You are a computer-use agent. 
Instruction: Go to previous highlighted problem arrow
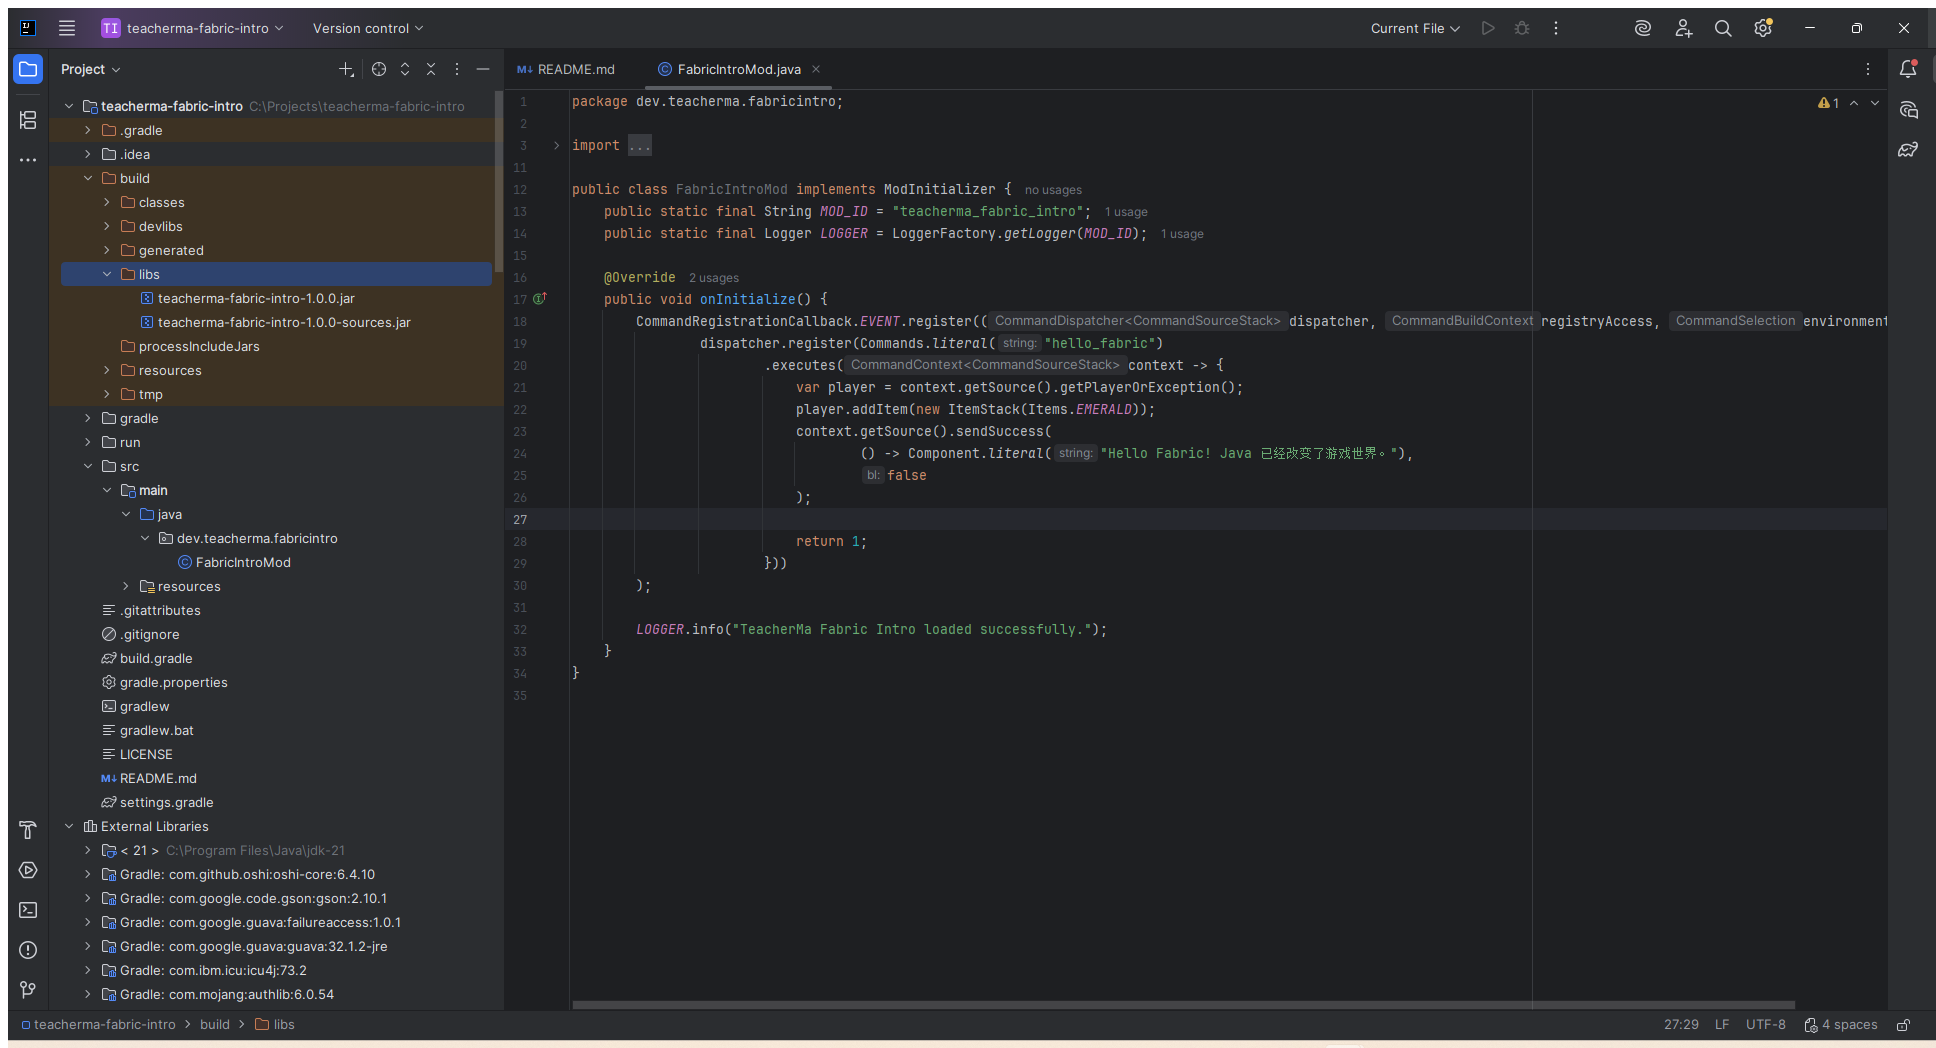(1854, 103)
